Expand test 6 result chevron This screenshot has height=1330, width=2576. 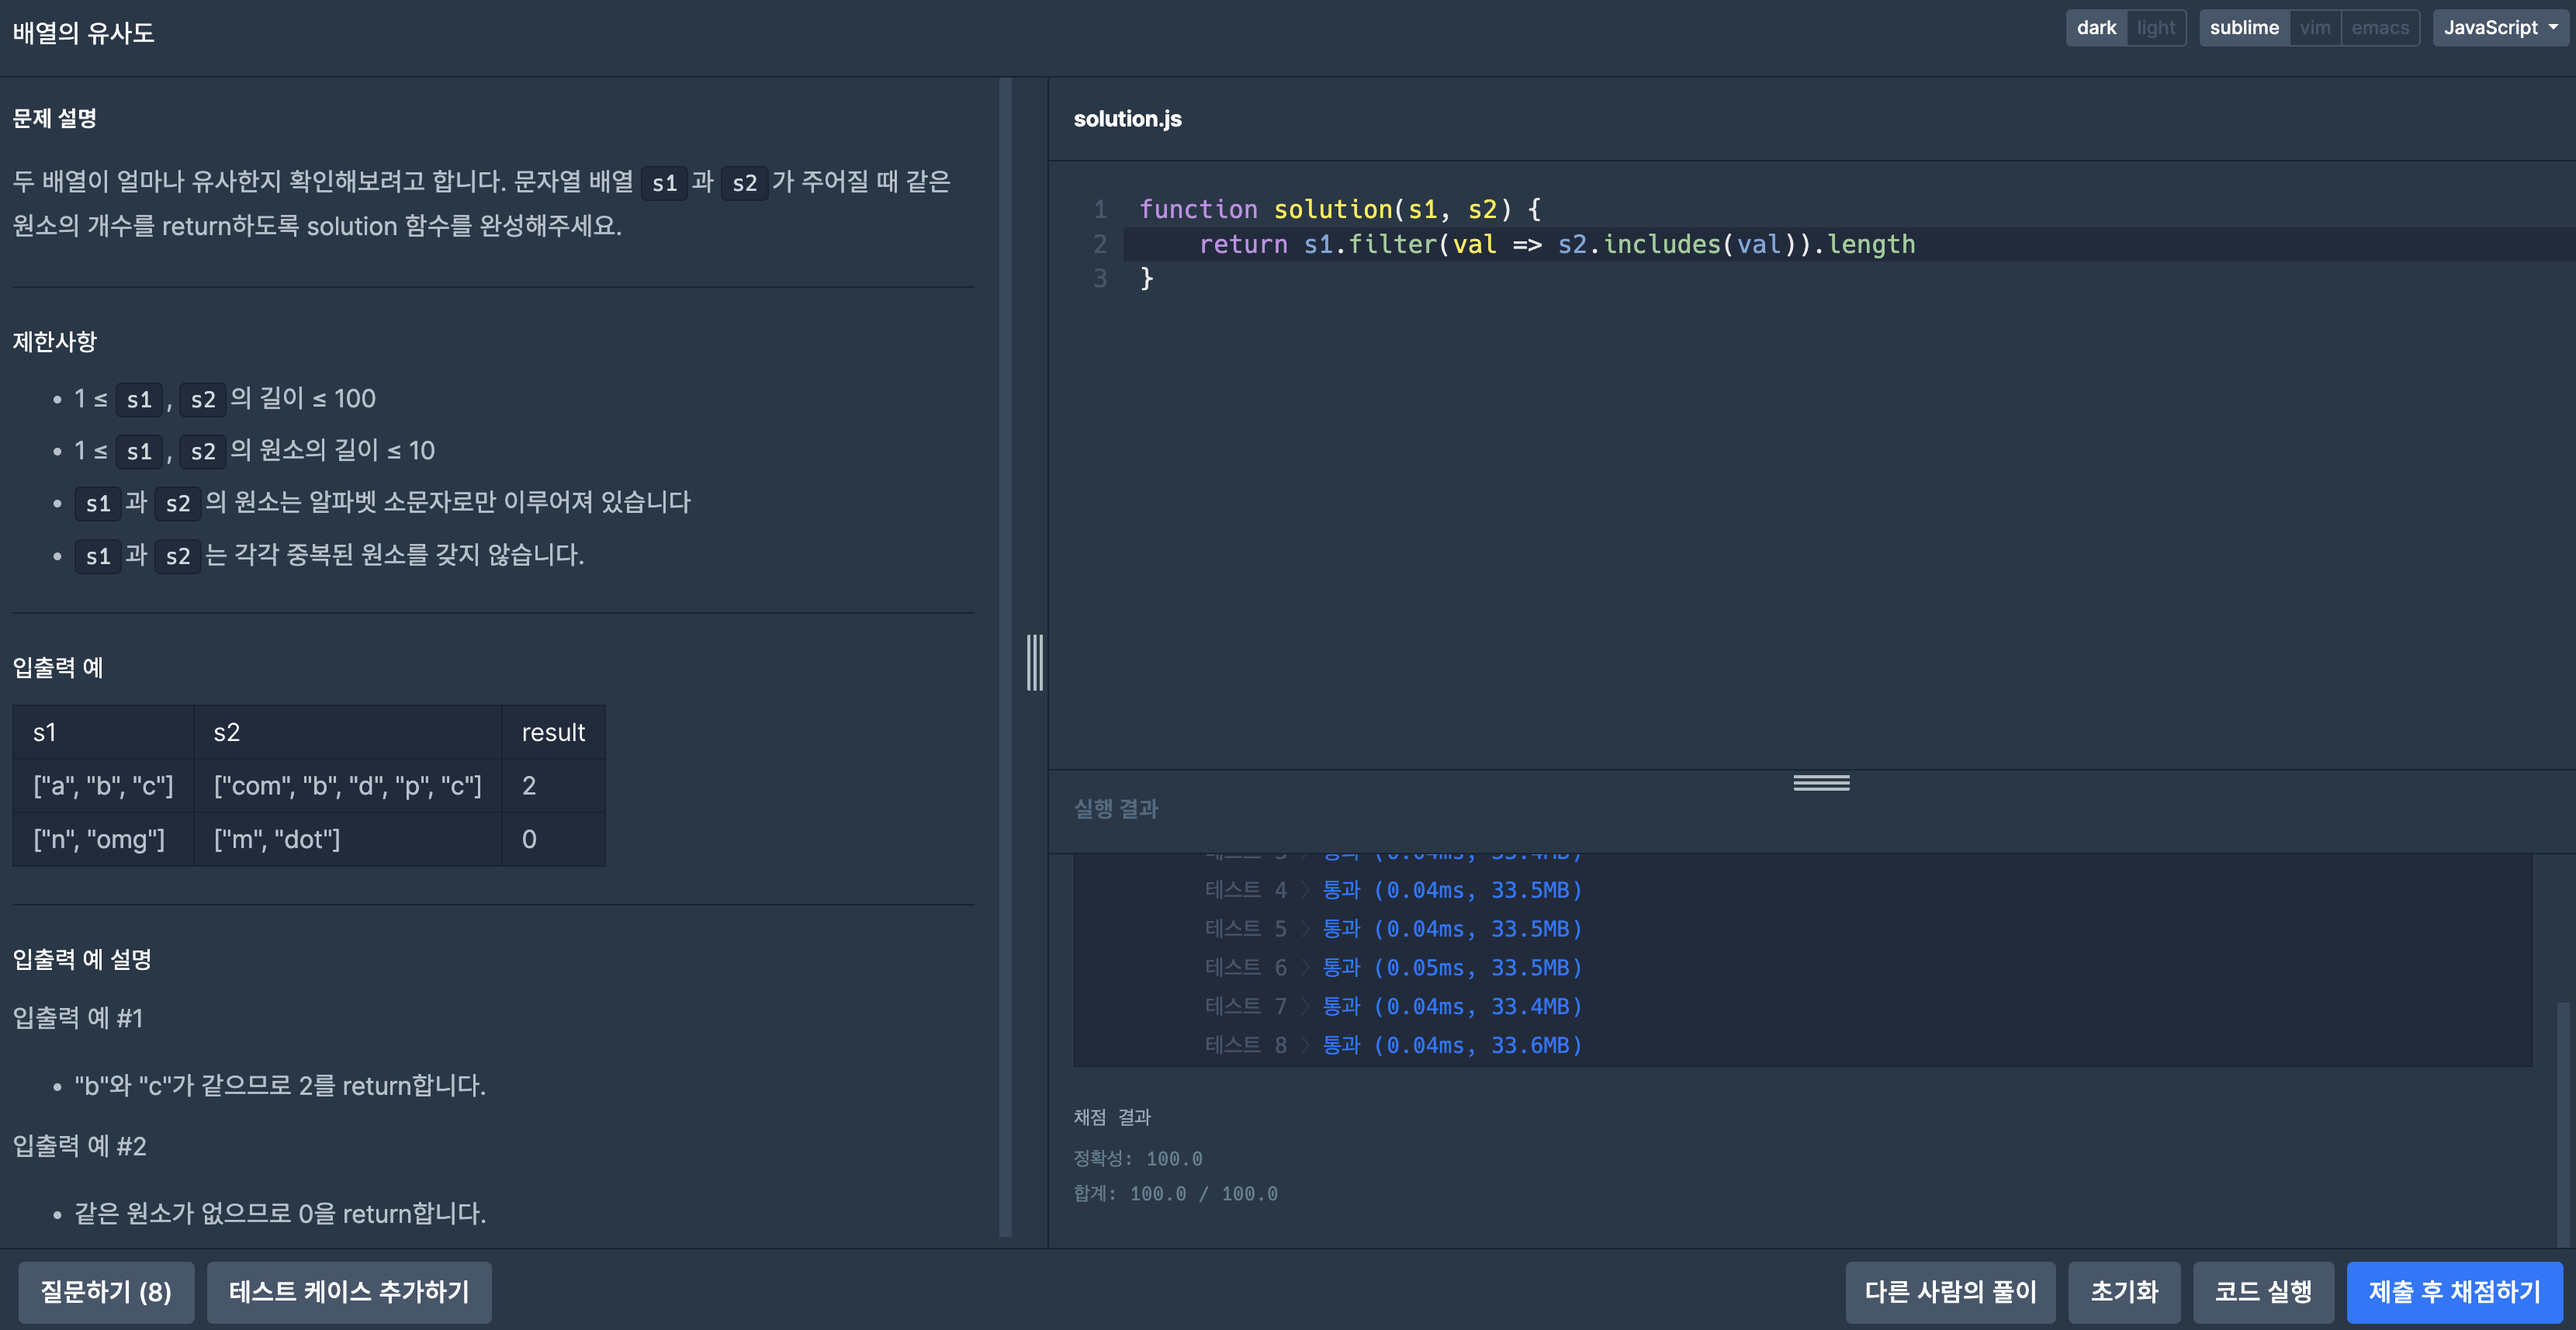click(1305, 968)
